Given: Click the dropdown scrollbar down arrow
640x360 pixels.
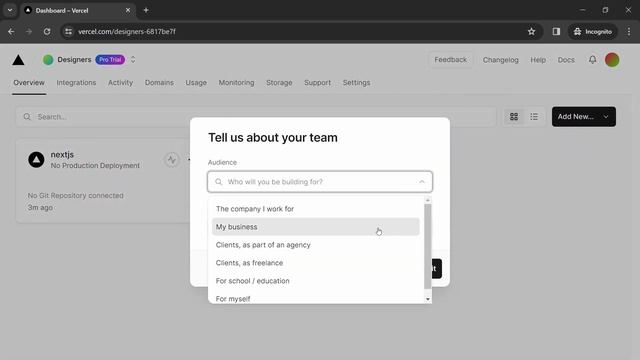Looking at the screenshot, I should coord(427,300).
